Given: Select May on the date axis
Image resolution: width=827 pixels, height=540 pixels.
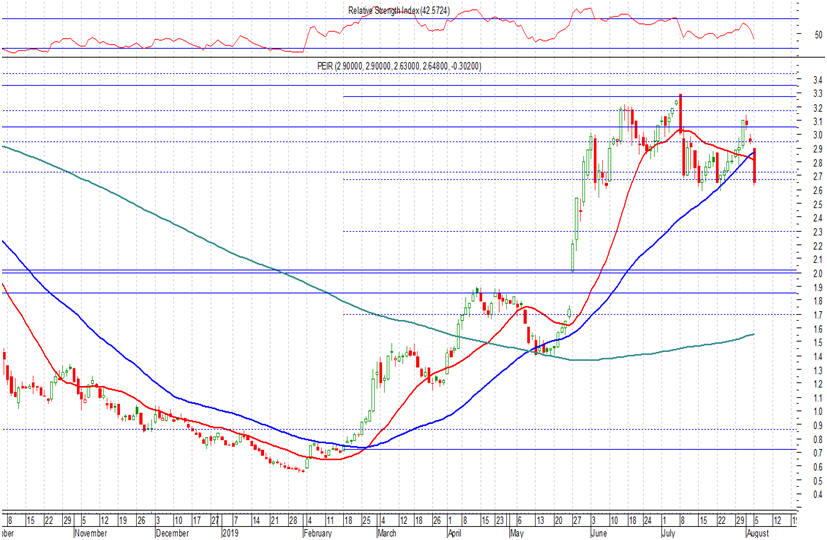Looking at the screenshot, I should (517, 534).
